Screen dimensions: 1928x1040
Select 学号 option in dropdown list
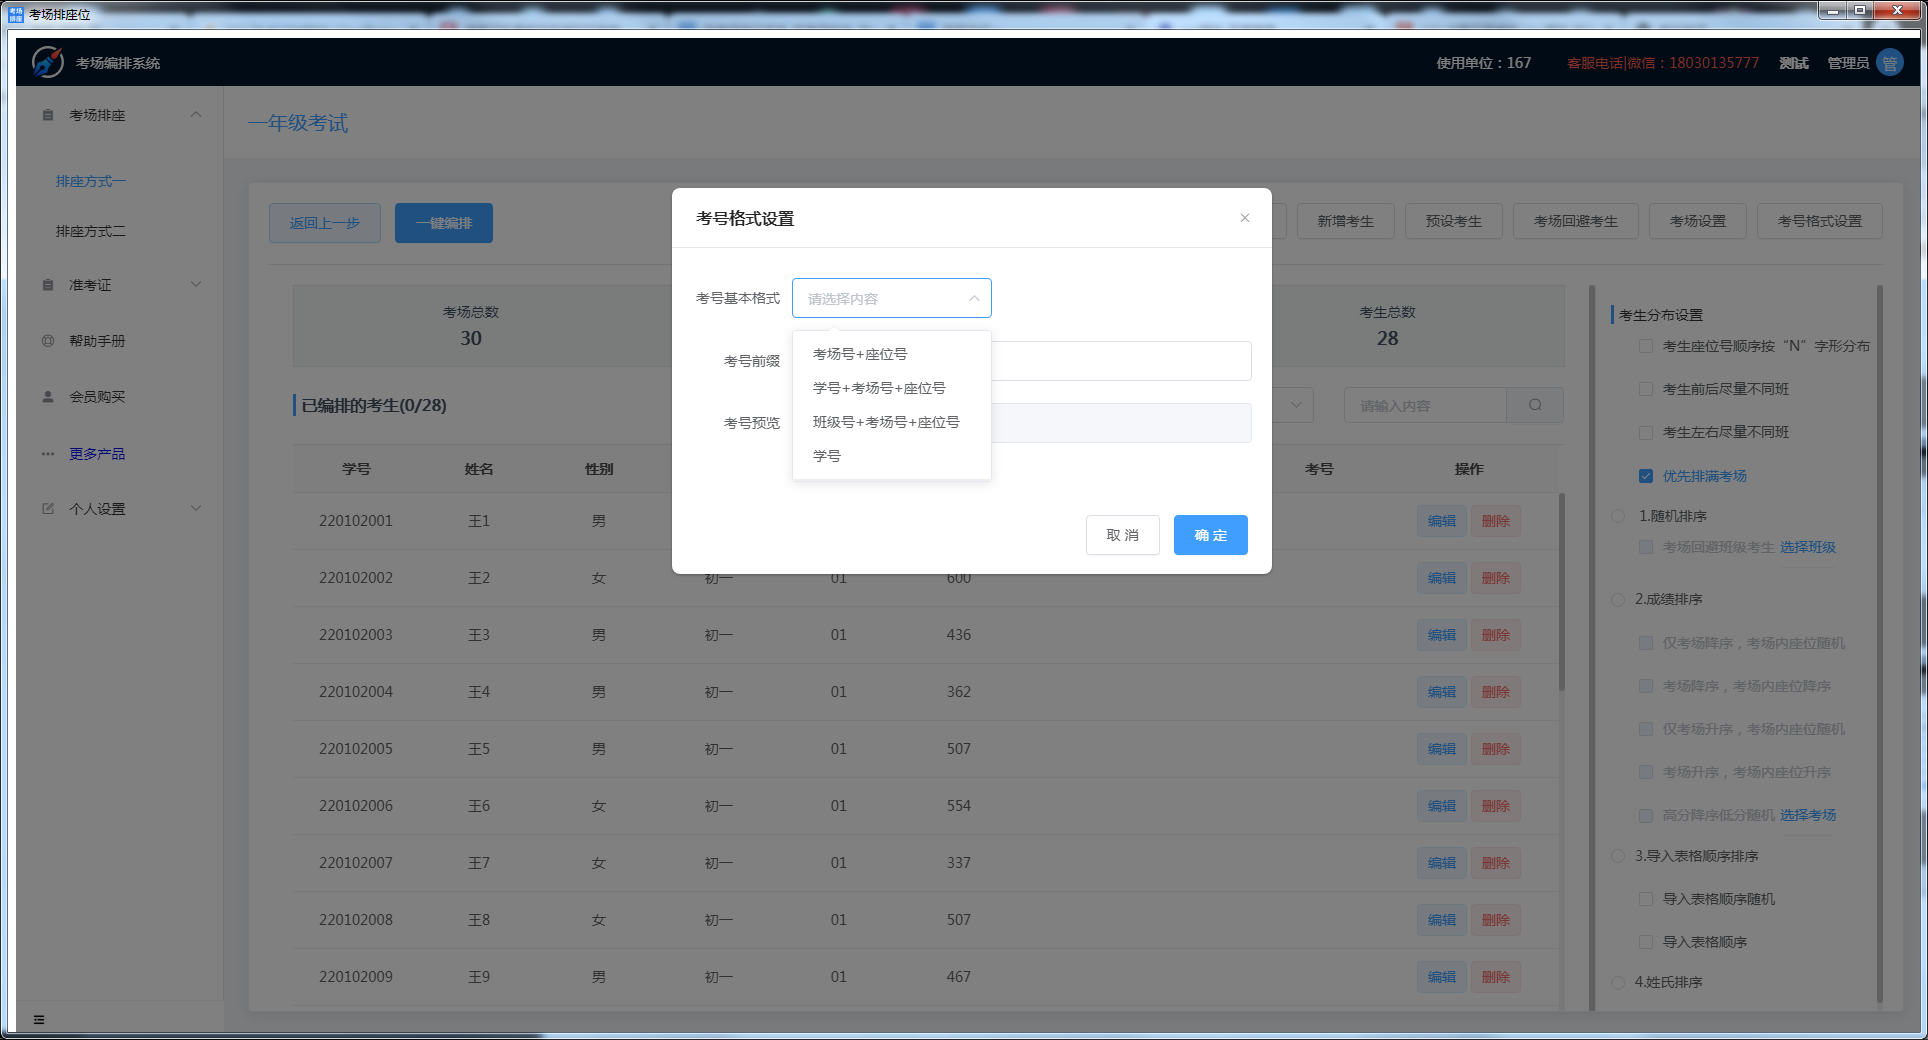[x=892, y=456]
